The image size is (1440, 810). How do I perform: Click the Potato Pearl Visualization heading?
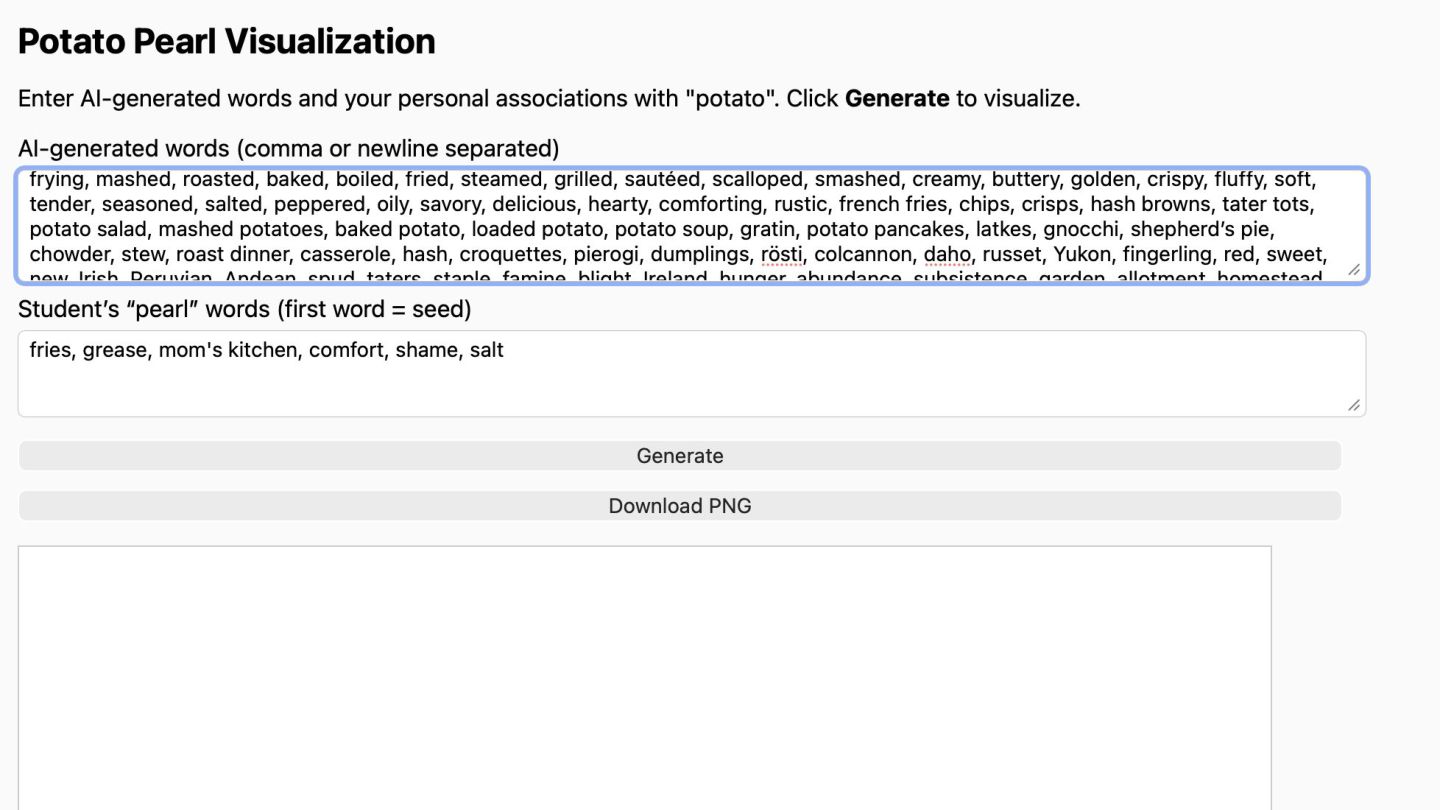pyautogui.click(x=227, y=41)
